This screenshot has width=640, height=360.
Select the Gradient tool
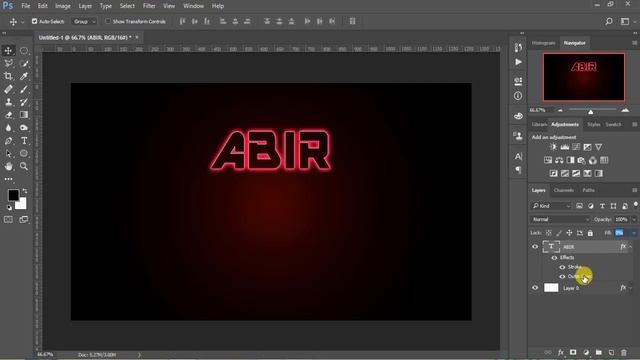click(24, 115)
